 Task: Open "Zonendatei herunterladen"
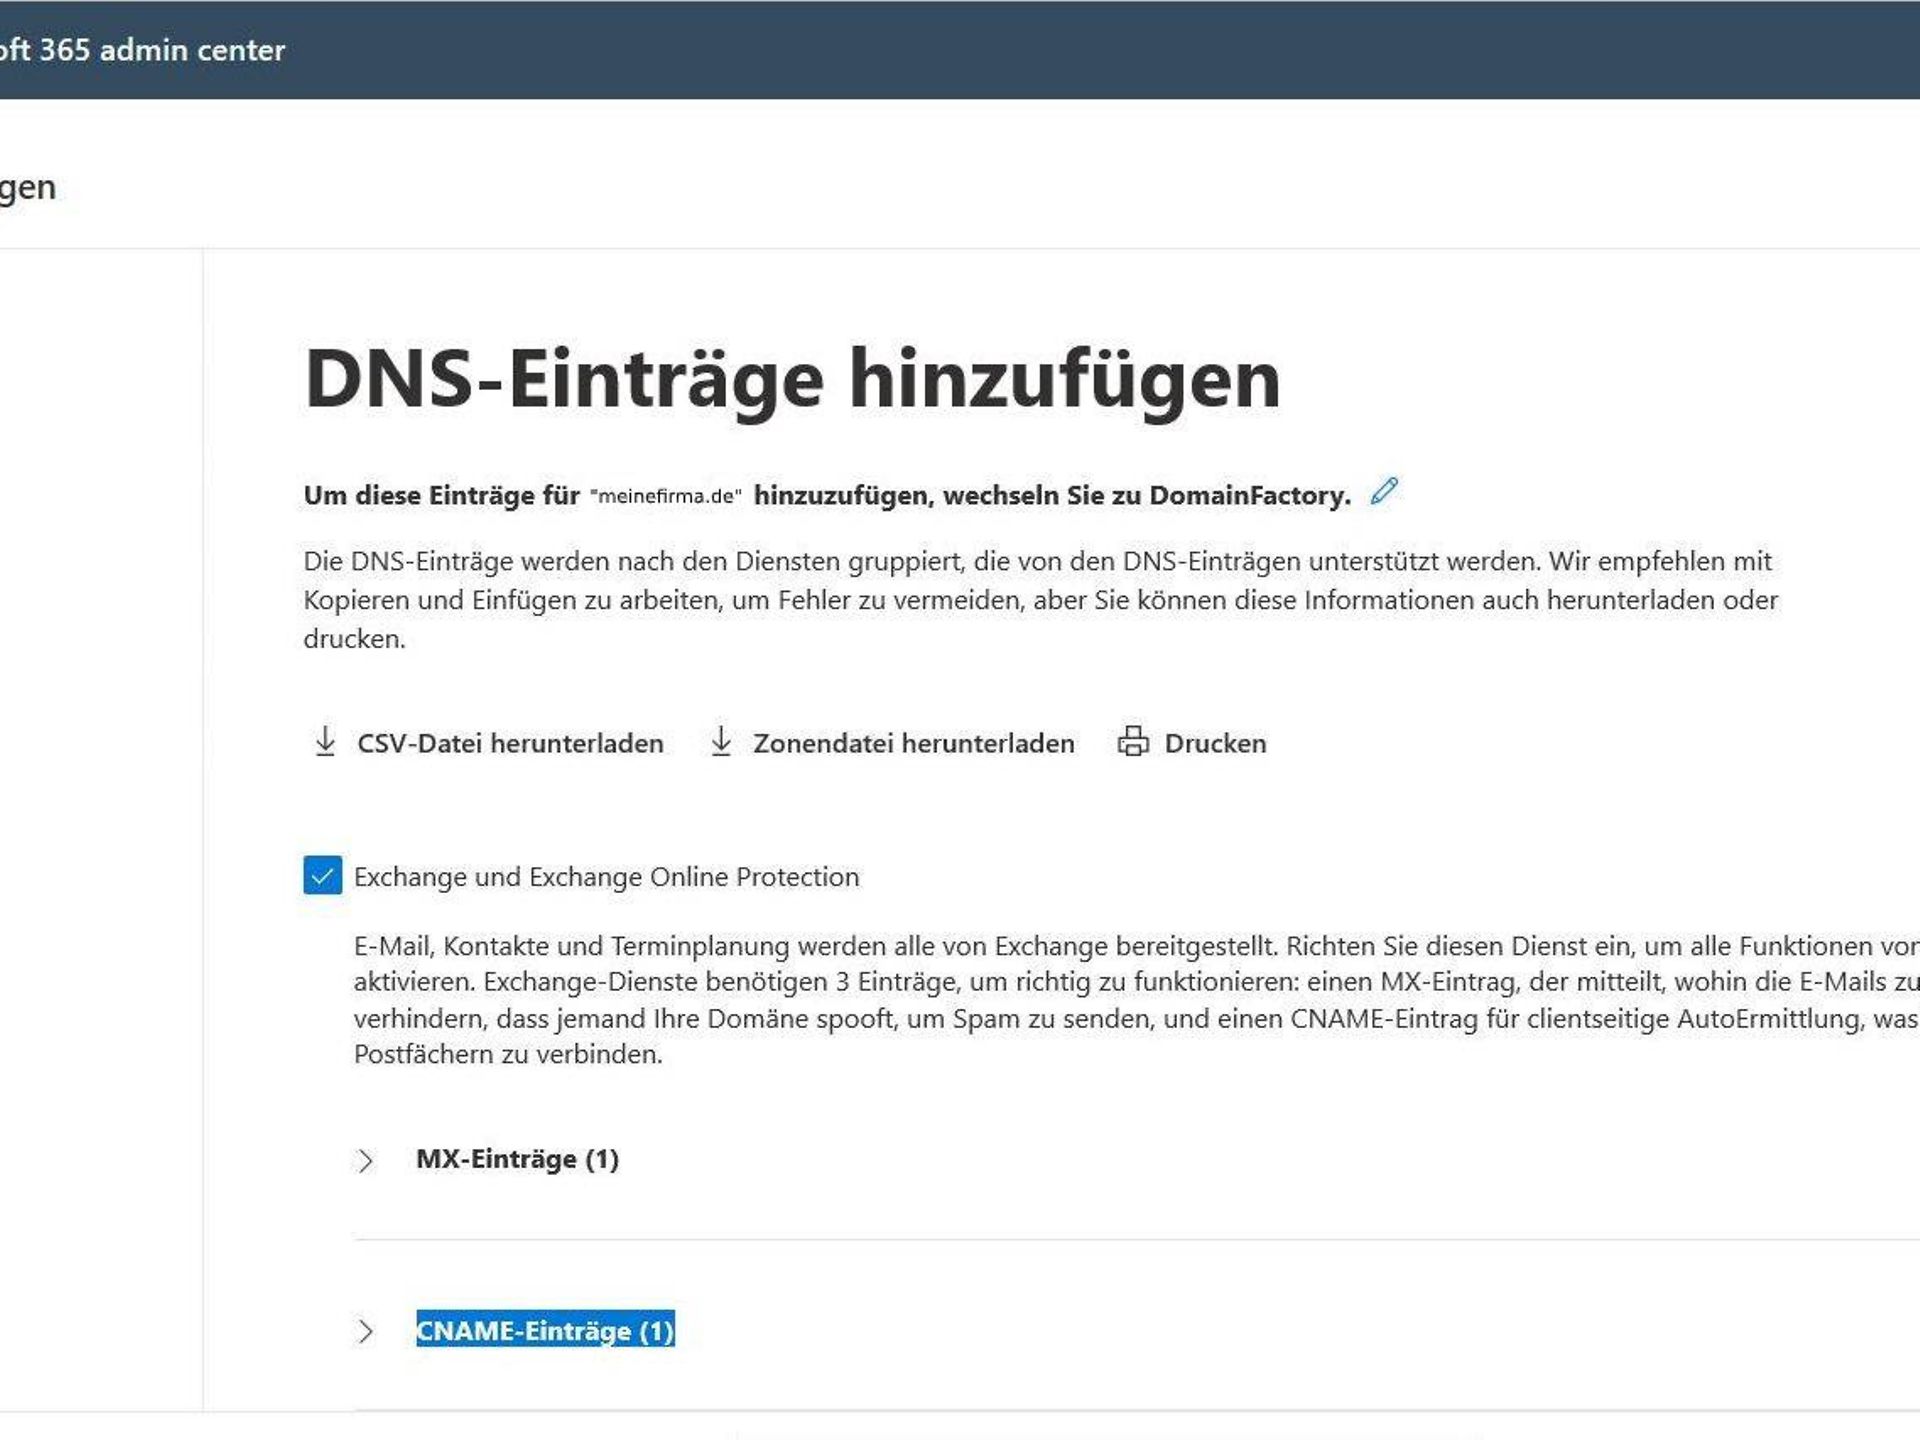coord(913,743)
